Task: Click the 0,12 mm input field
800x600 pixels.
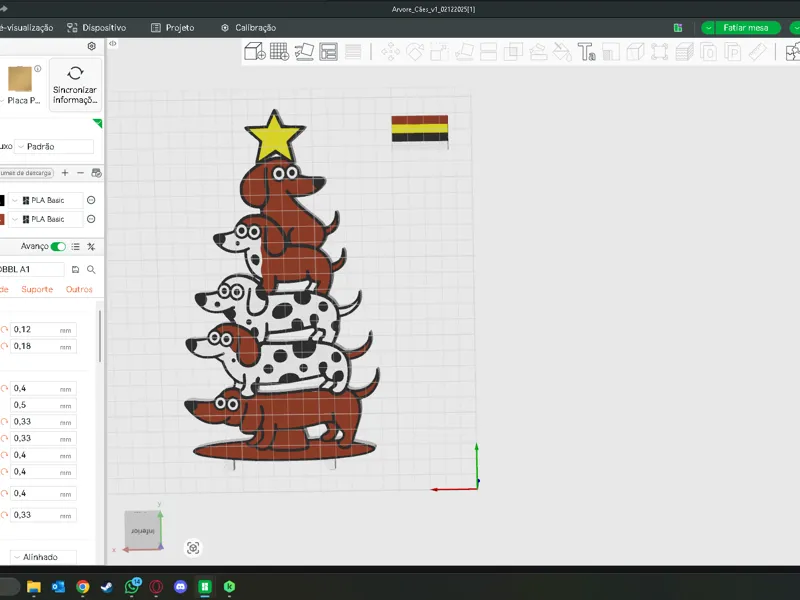Action: click(43, 330)
